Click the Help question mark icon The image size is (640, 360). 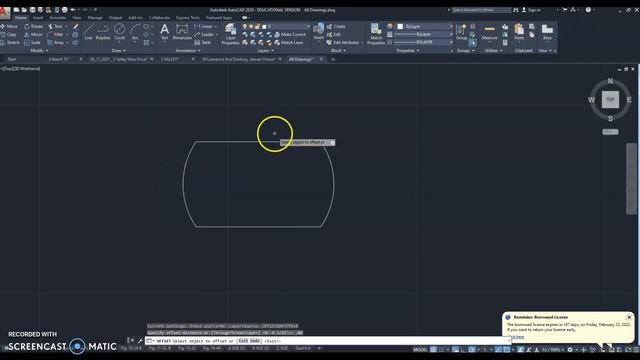pos(588,10)
